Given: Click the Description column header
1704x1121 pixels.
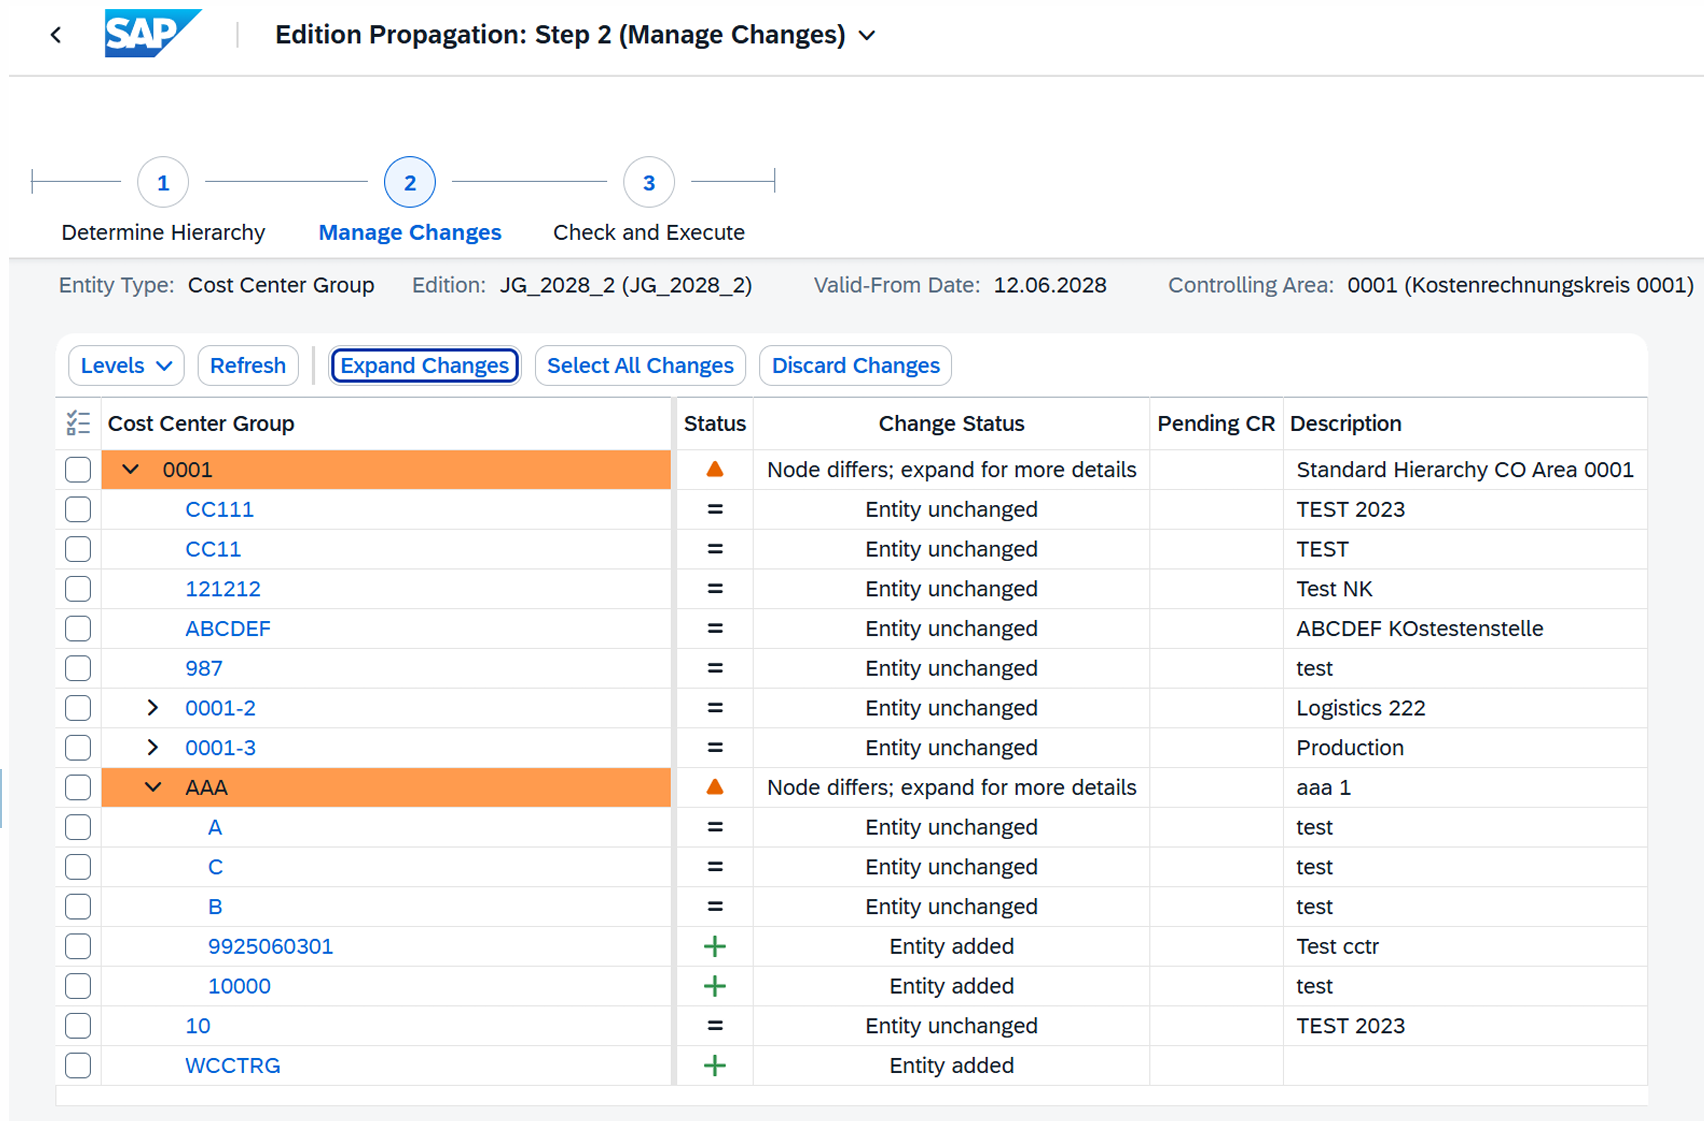Looking at the screenshot, I should click(1345, 423).
